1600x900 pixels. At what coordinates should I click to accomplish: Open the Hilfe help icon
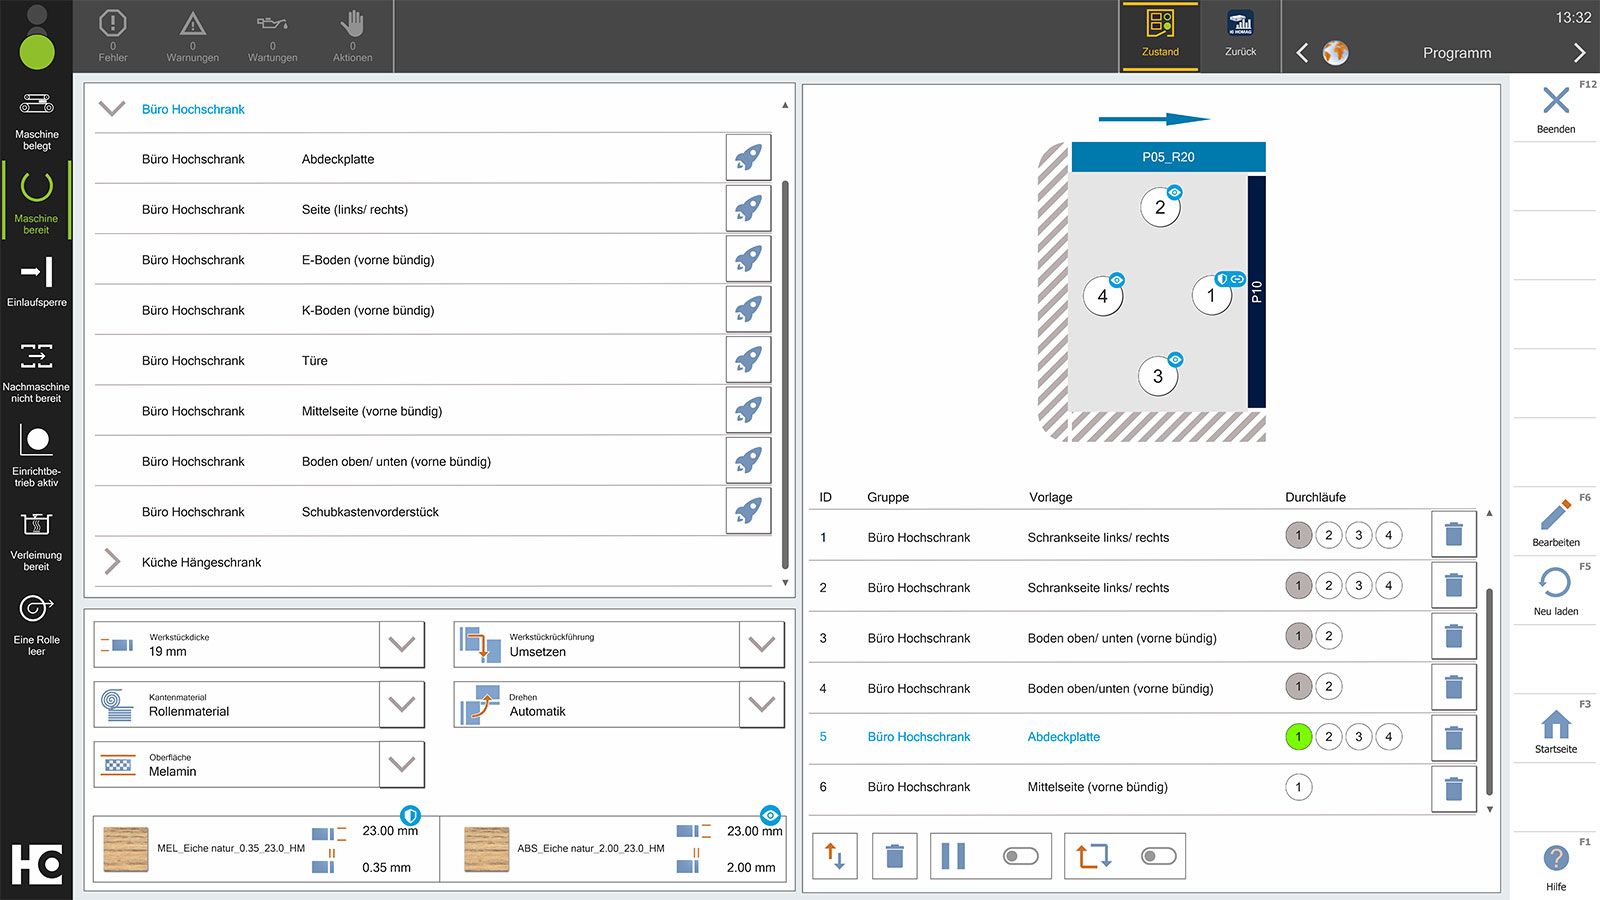[1555, 858]
